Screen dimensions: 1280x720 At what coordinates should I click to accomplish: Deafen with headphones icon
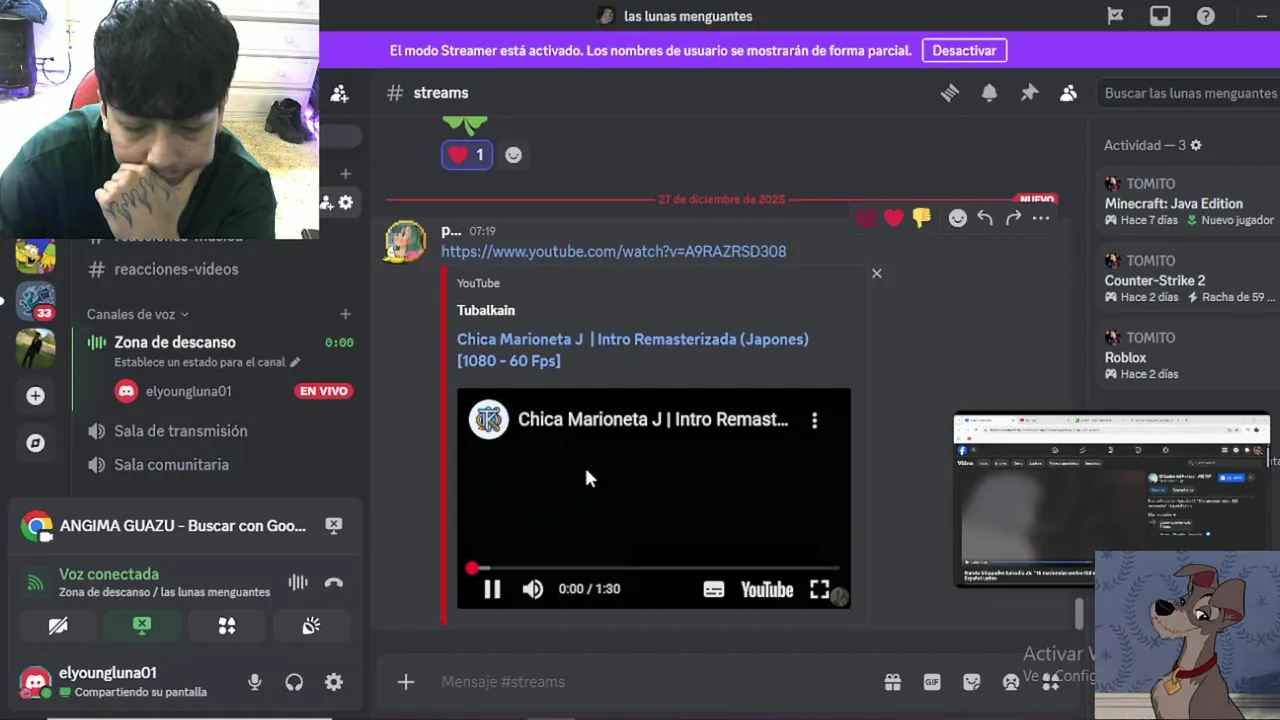tap(294, 682)
